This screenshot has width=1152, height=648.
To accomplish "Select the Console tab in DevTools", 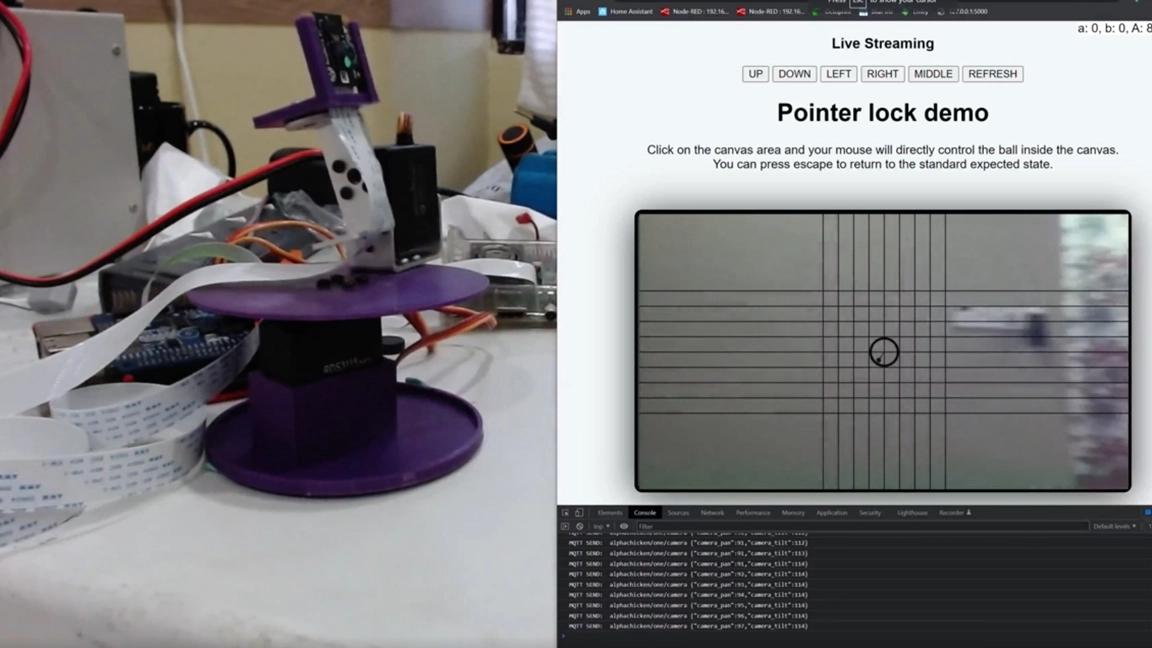I will click(x=644, y=513).
